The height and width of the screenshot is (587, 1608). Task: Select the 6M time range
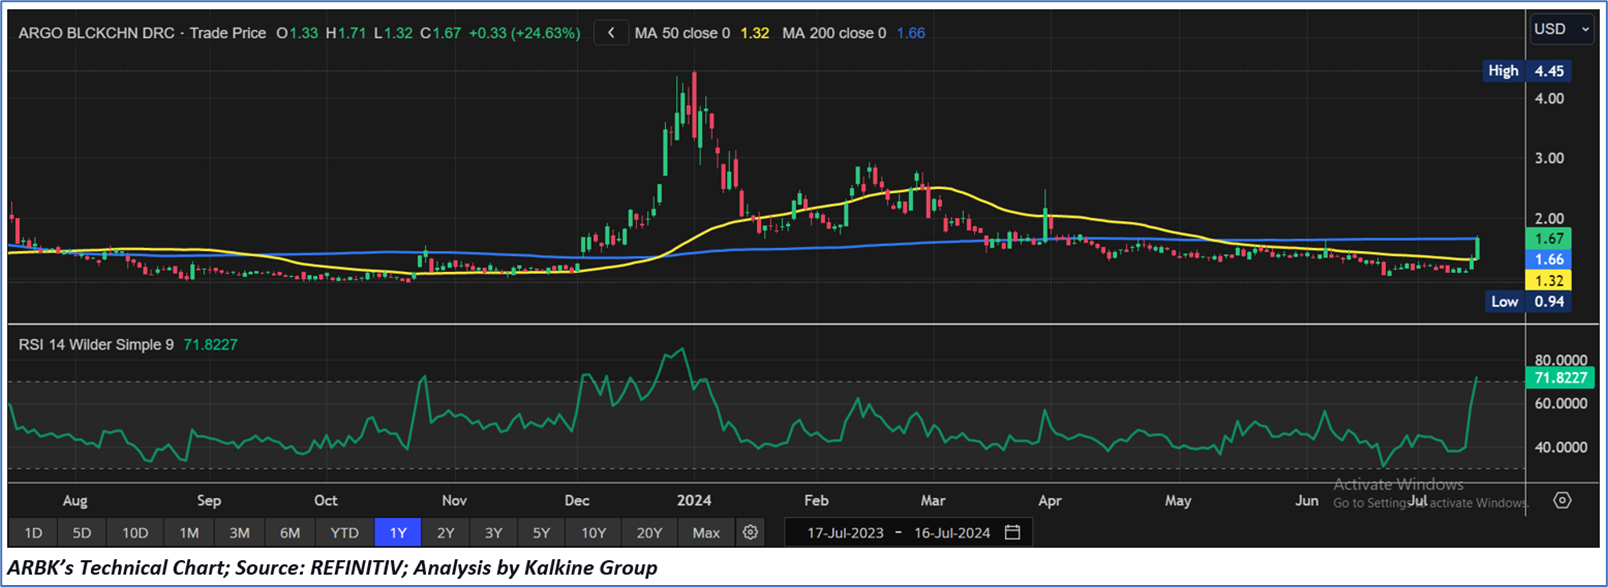click(x=290, y=533)
